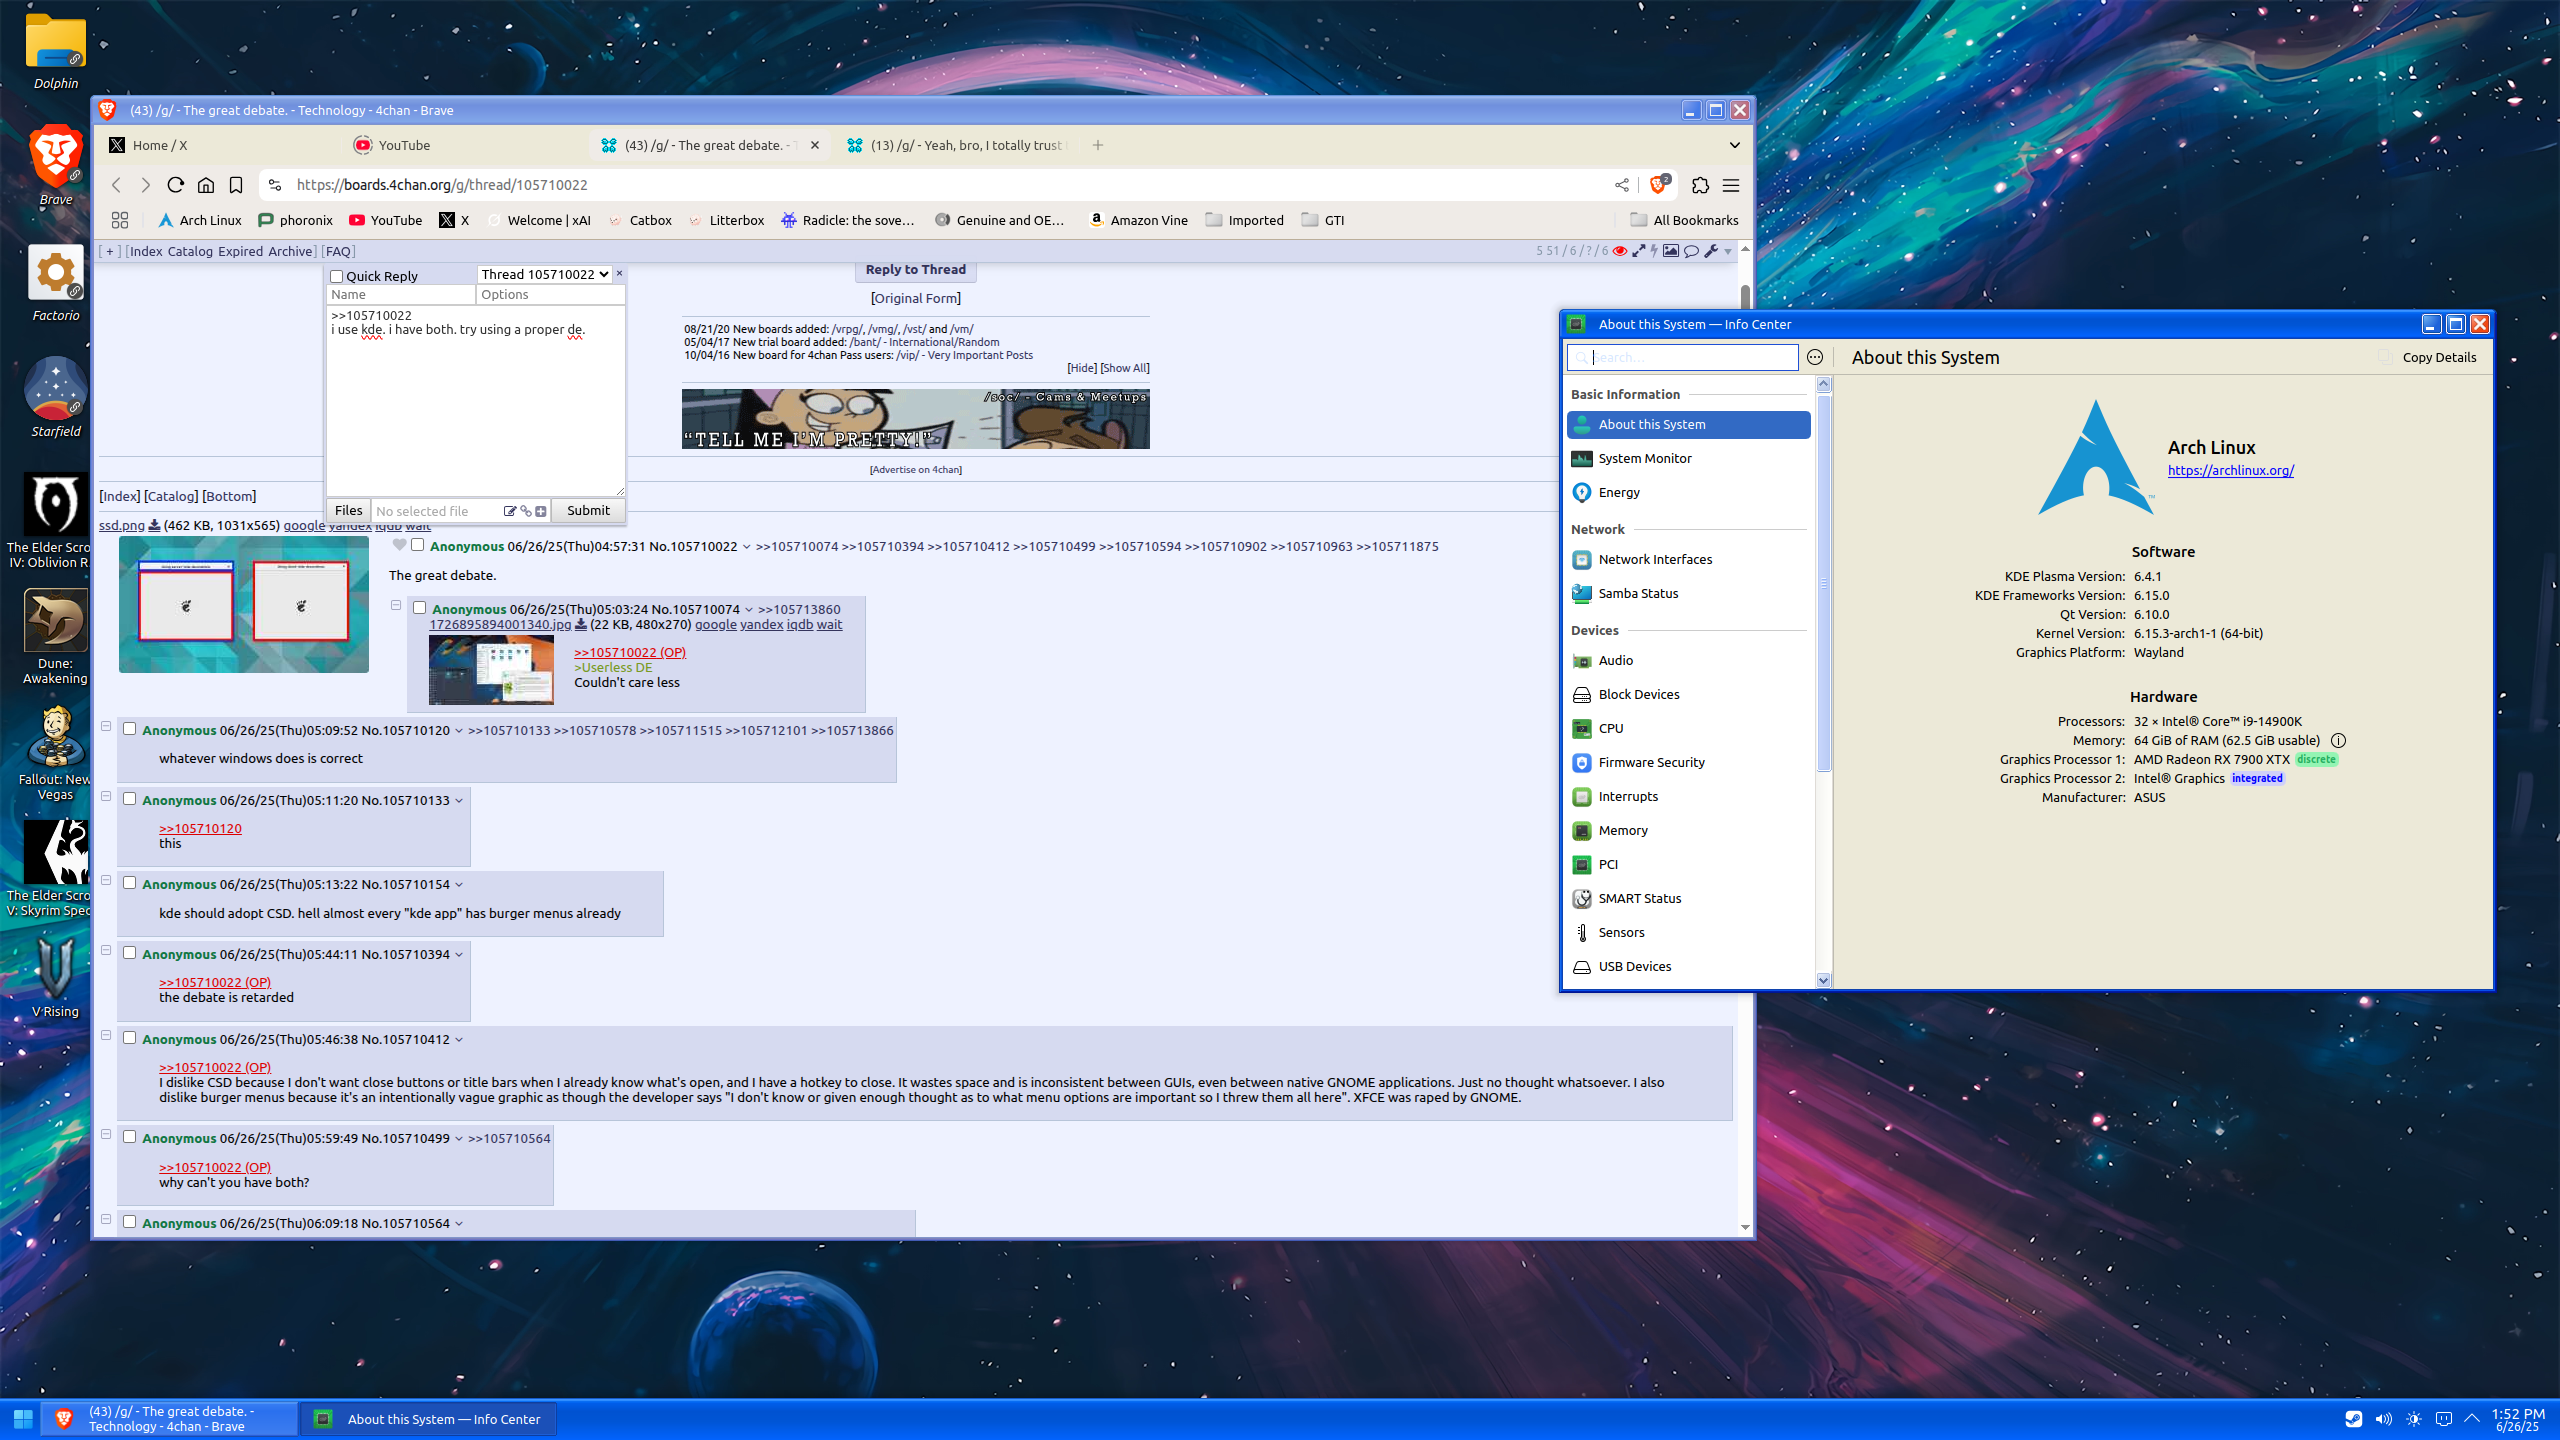Click the Brave page vertical scrollbar thumb
The width and height of the screenshot is (2560, 1440).
coord(1745,297)
